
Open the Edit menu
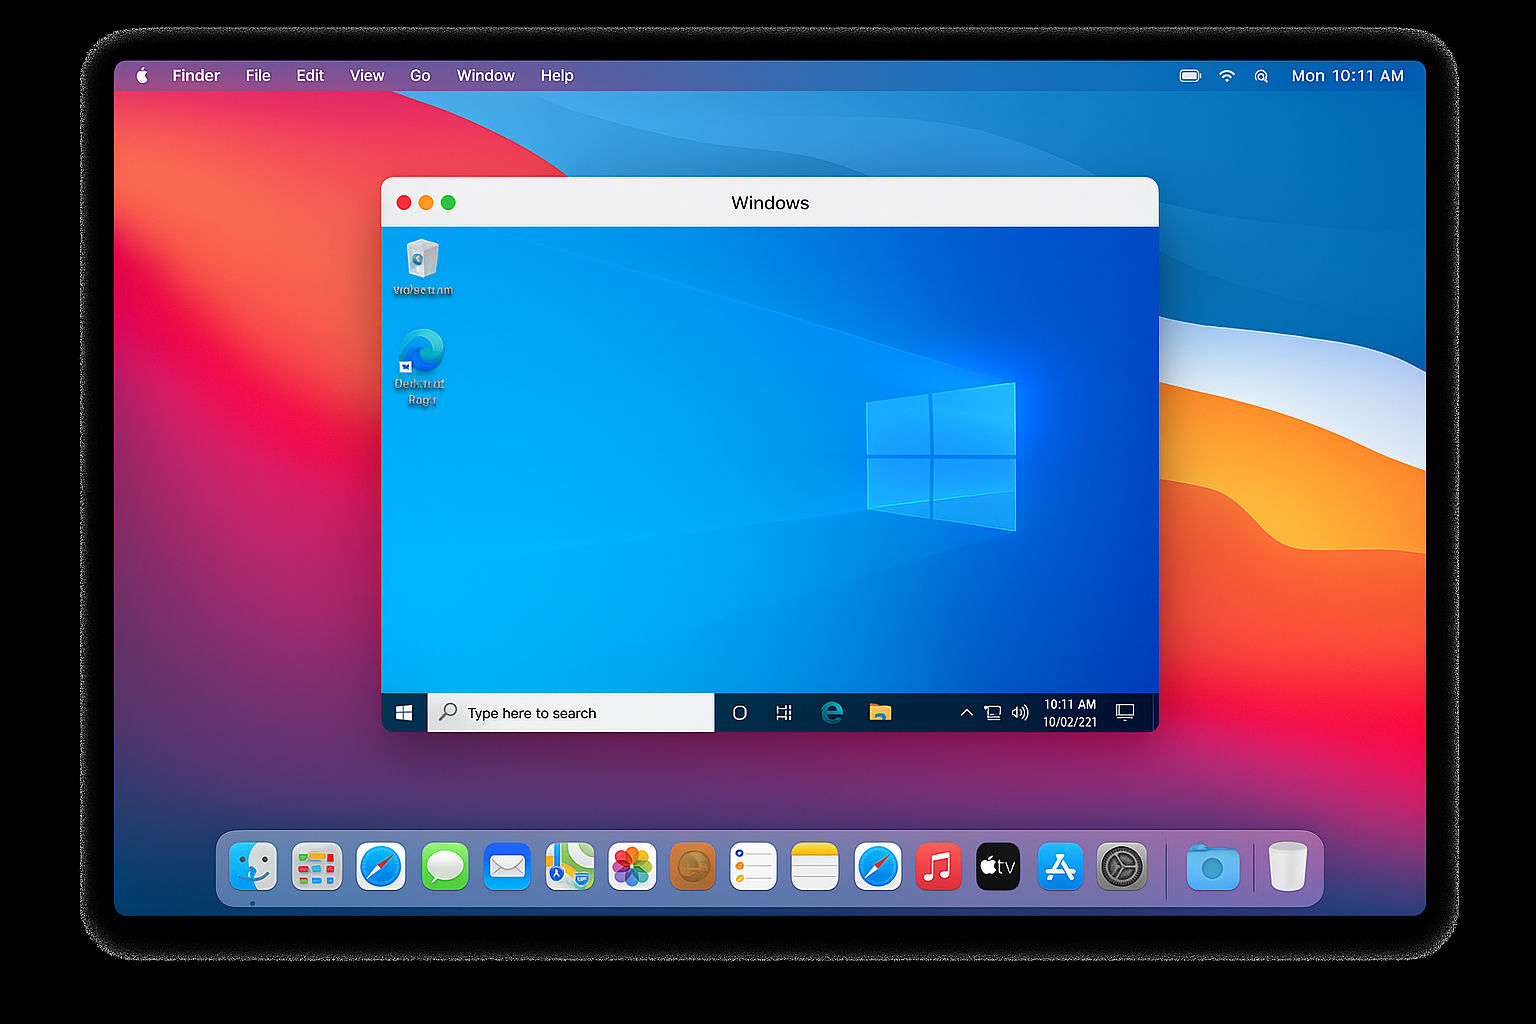(310, 76)
